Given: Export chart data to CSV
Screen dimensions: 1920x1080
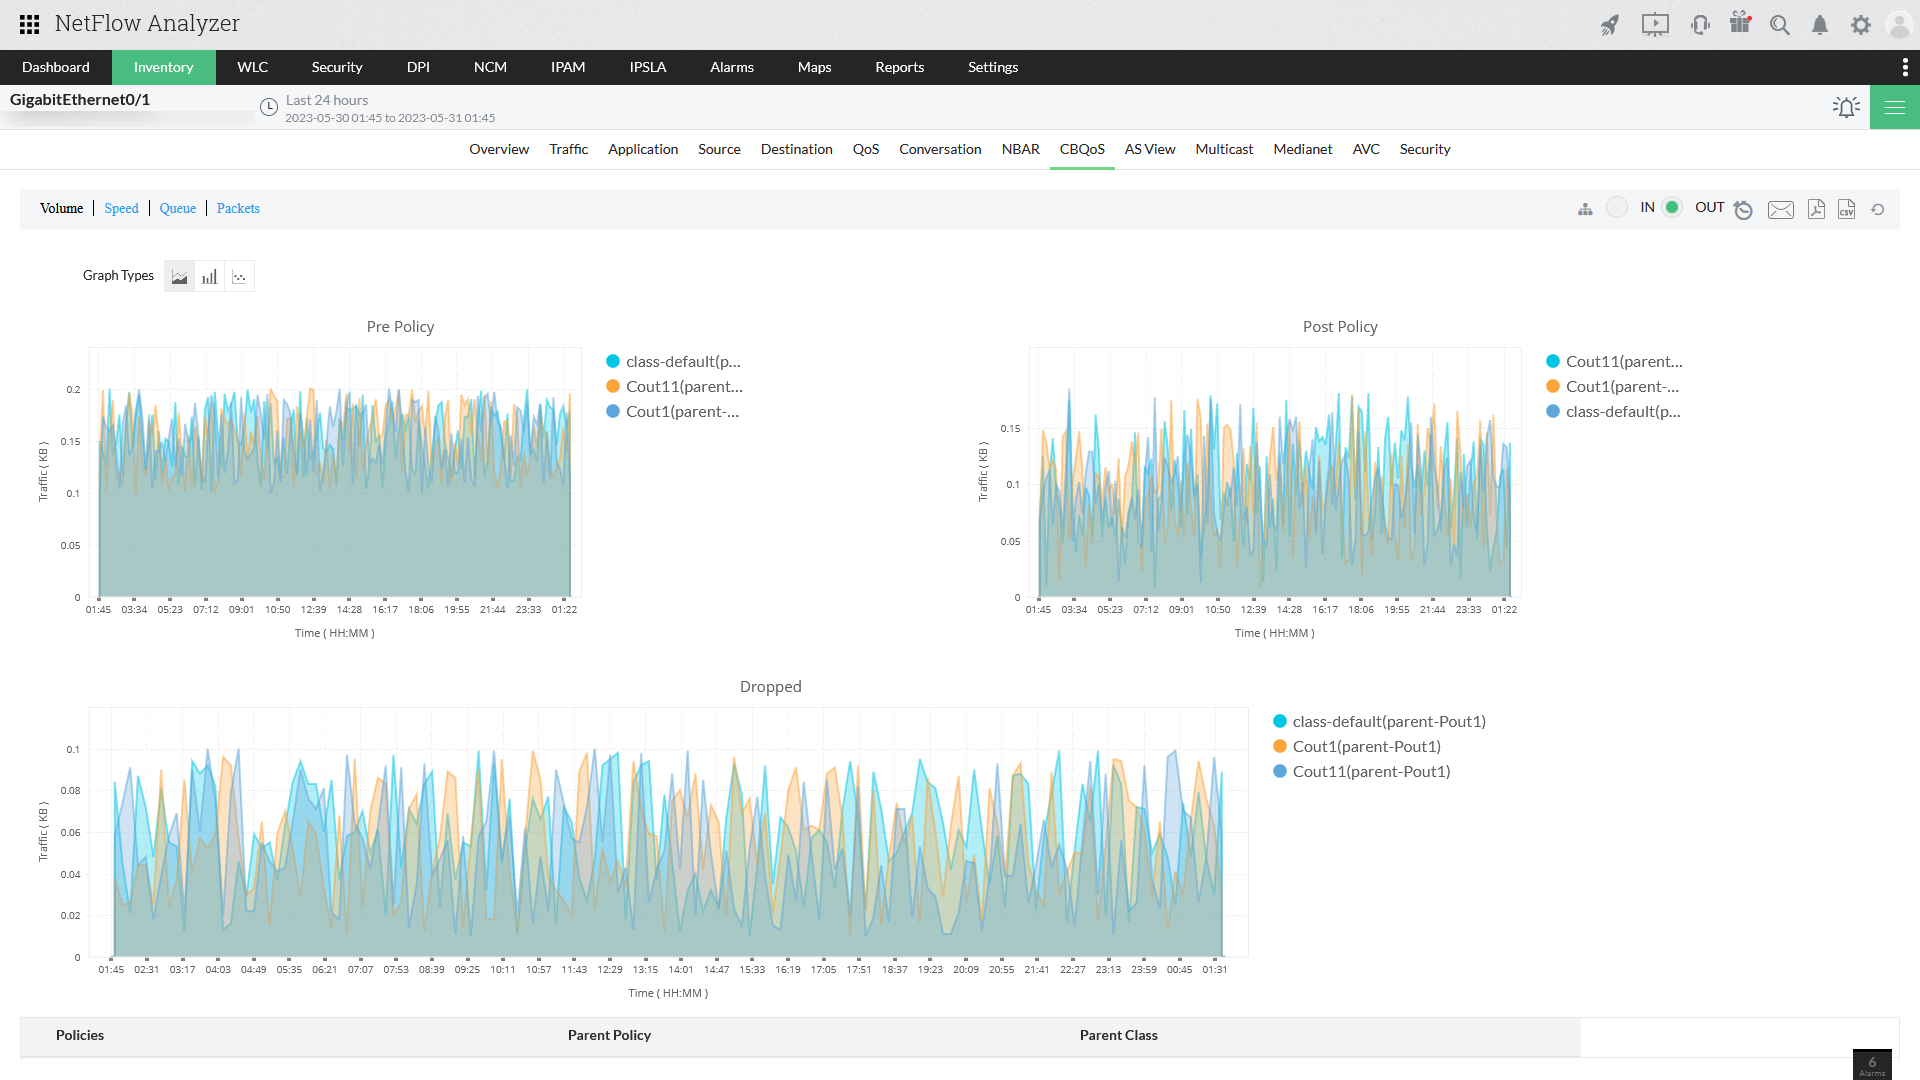Looking at the screenshot, I should pos(1846,209).
